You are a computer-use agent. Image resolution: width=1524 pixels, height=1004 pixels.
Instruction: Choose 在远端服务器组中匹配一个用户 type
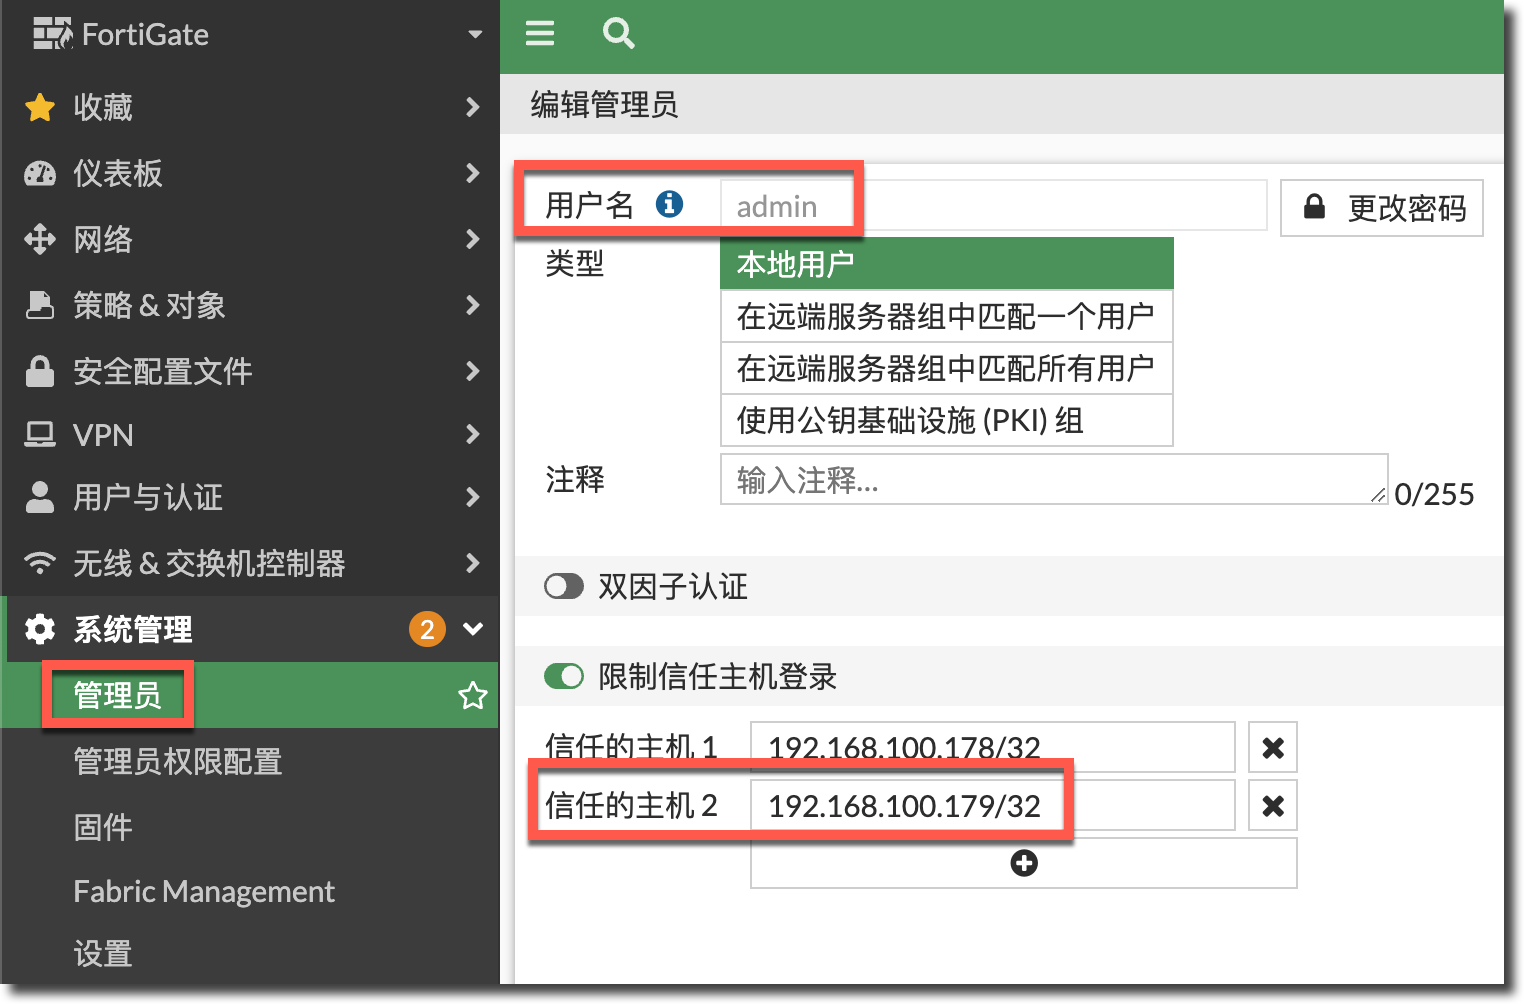coord(945,317)
